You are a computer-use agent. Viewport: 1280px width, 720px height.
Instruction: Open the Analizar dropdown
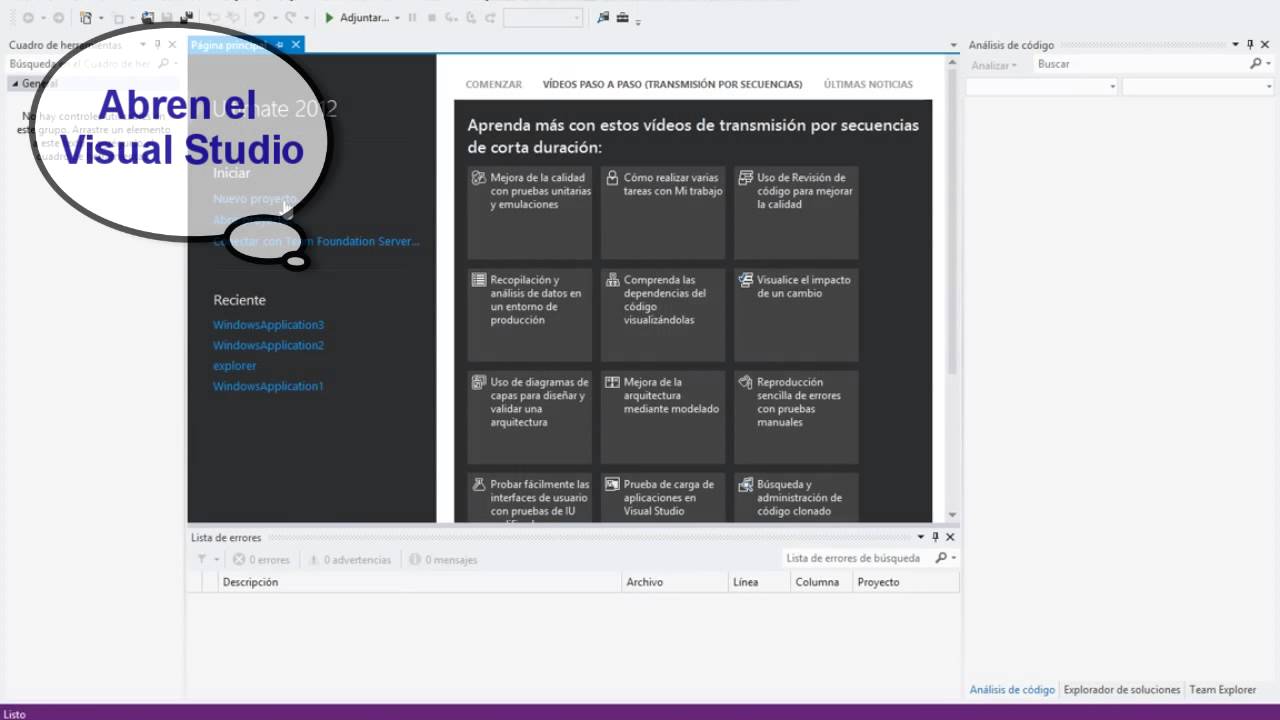coord(994,64)
